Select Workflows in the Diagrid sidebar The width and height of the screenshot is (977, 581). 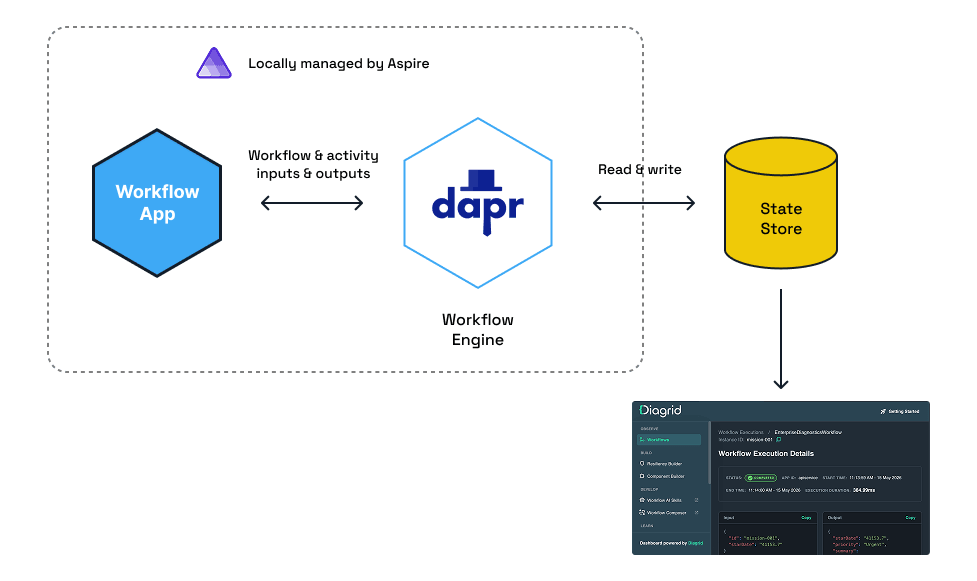coord(669,439)
